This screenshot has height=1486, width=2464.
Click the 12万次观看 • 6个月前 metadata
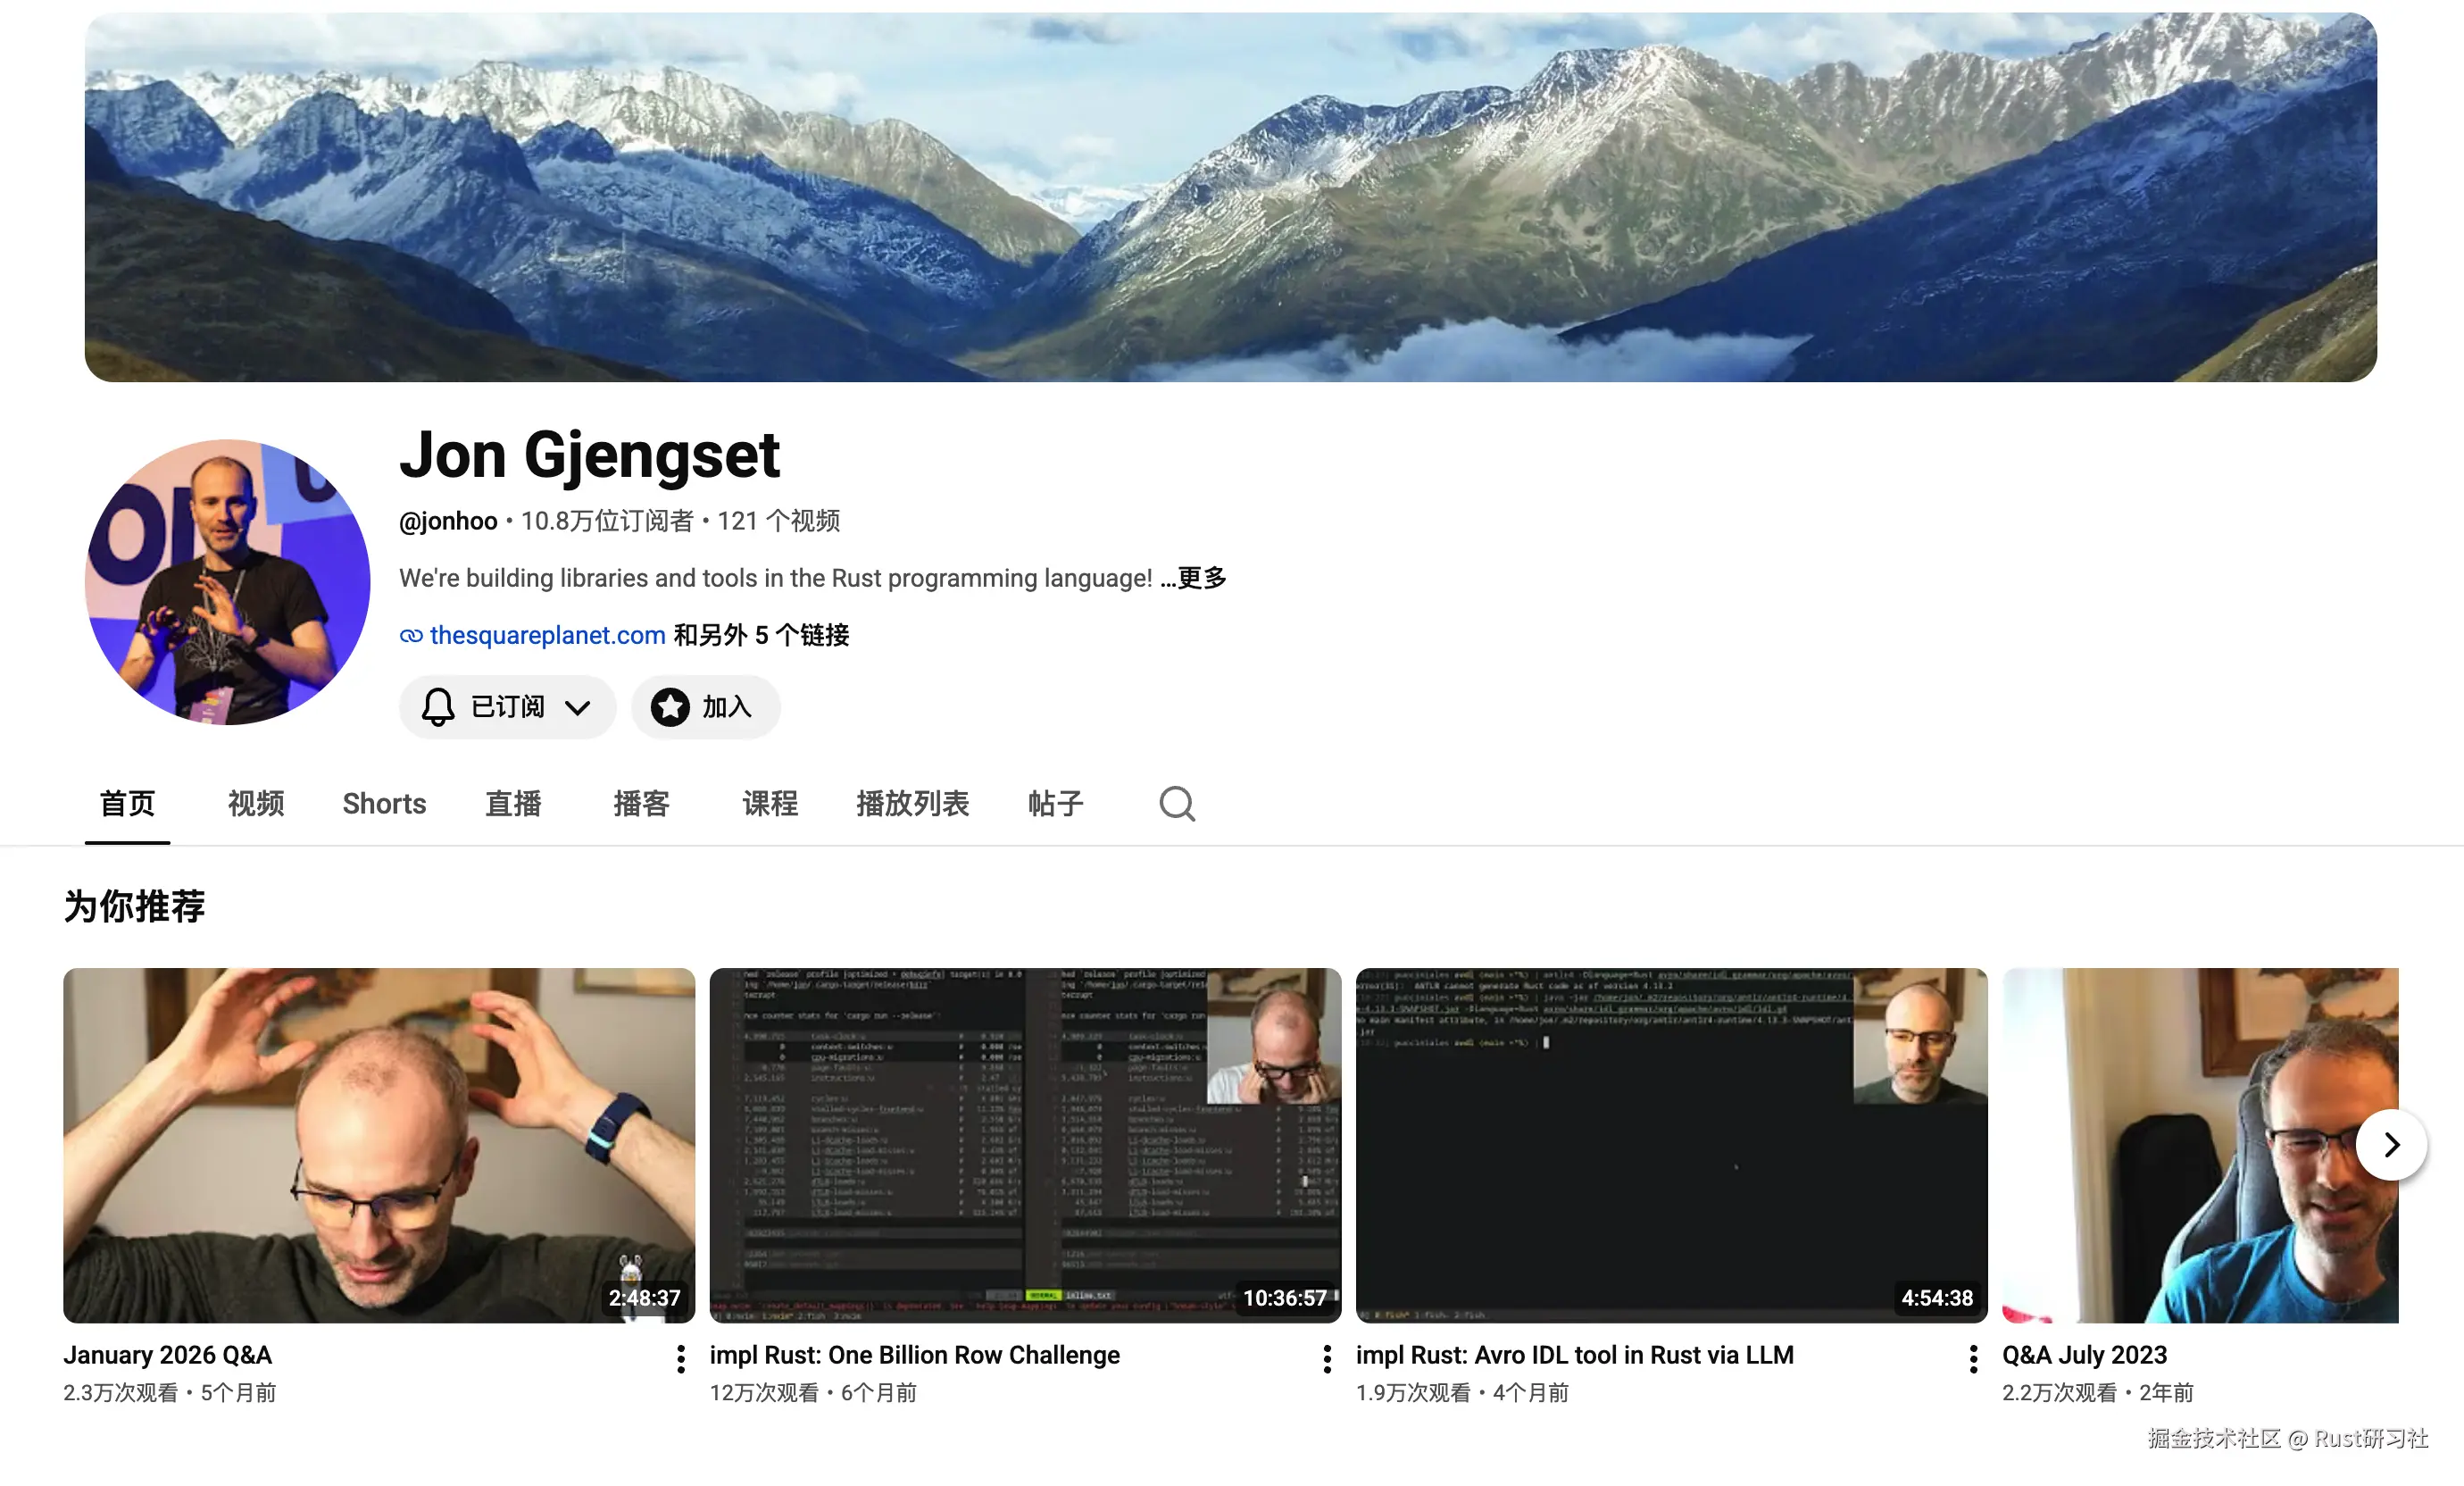tap(813, 1393)
